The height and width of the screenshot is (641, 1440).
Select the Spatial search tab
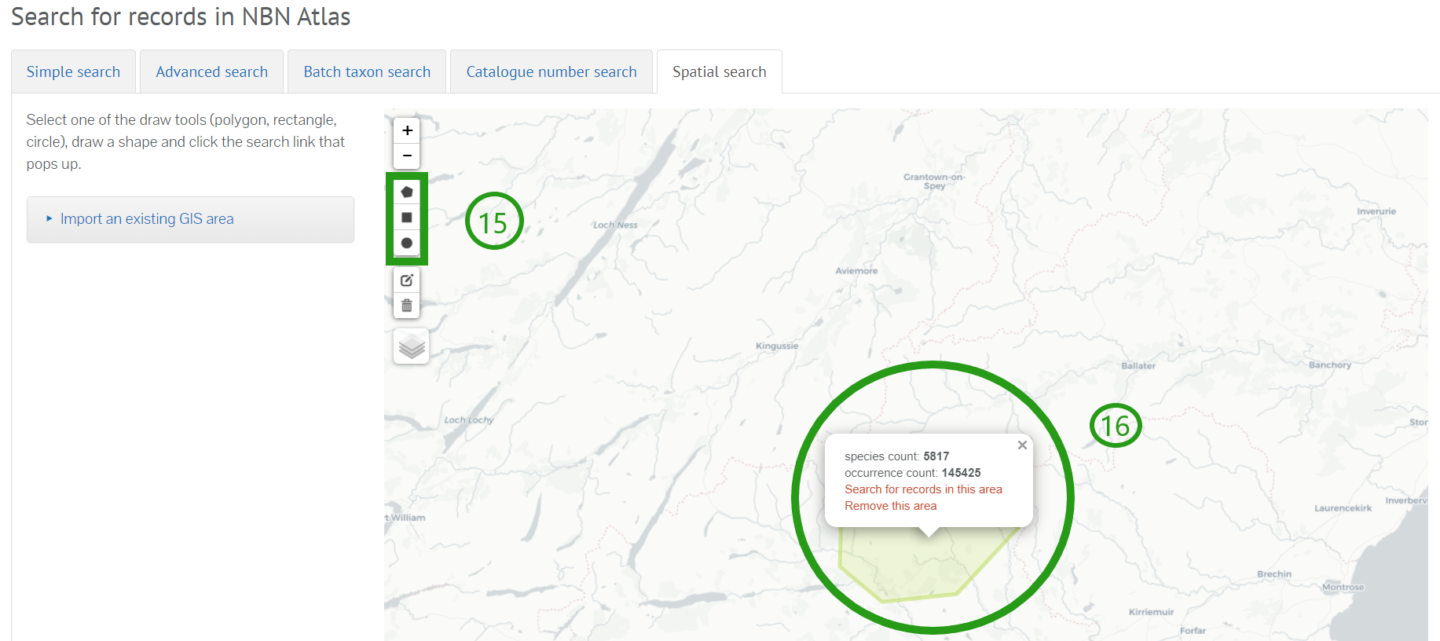point(719,71)
